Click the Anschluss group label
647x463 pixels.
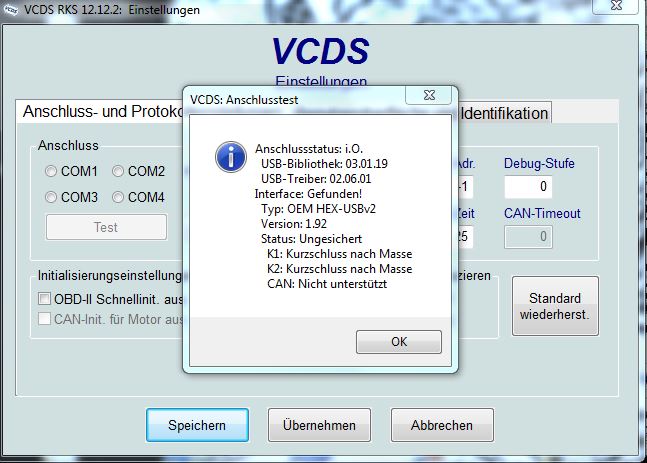68,145
